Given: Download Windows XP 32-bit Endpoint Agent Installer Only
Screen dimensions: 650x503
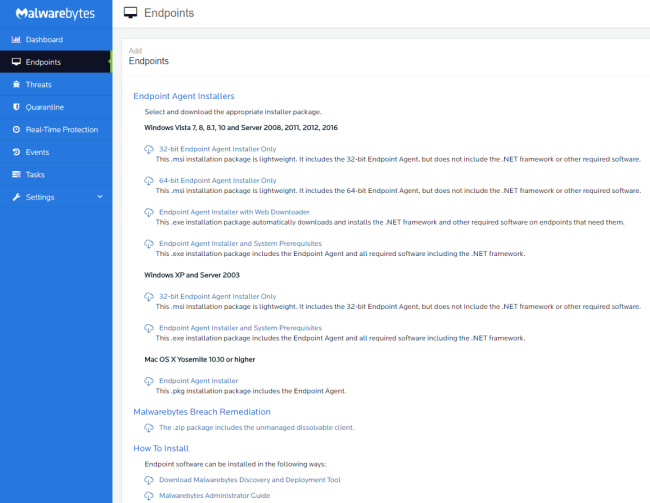Looking at the screenshot, I should 218,296.
